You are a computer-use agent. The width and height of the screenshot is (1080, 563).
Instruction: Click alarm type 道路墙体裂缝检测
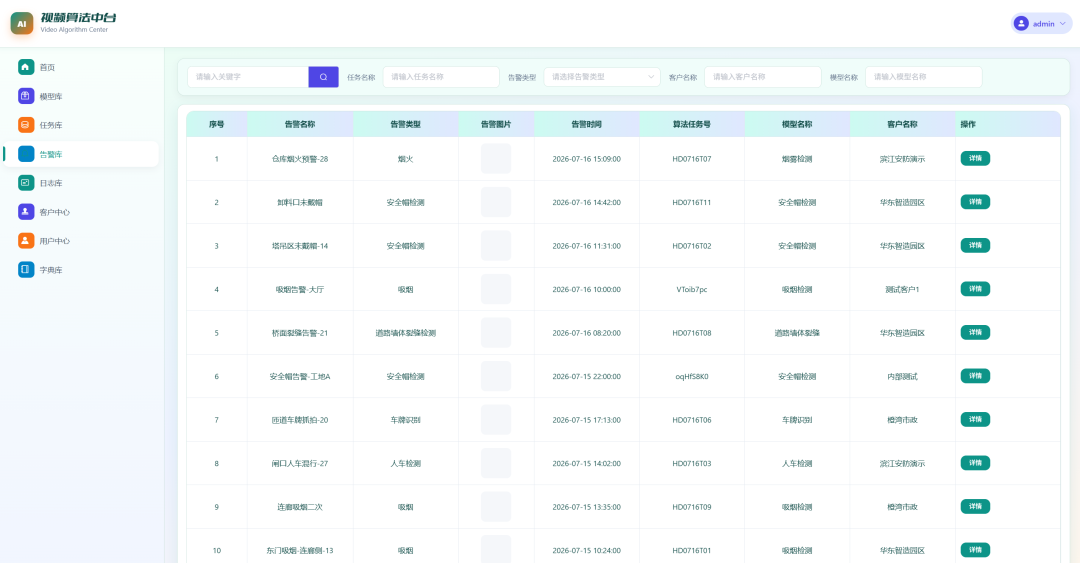click(x=405, y=333)
